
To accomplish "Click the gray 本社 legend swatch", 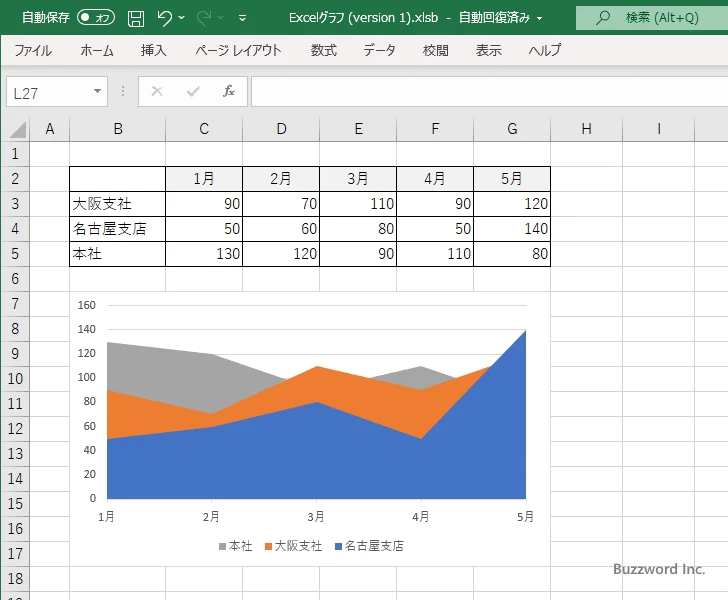I will click(x=222, y=547).
